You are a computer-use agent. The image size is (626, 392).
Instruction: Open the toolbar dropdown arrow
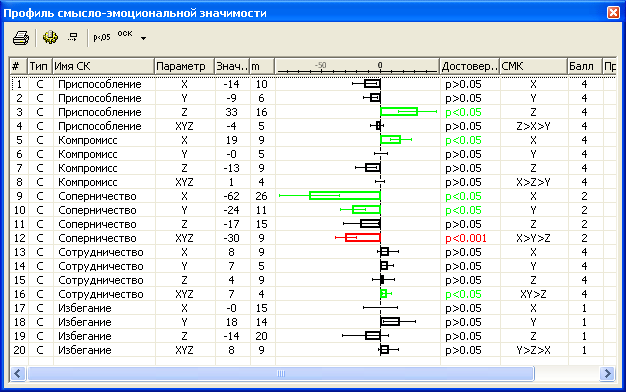coord(143,38)
